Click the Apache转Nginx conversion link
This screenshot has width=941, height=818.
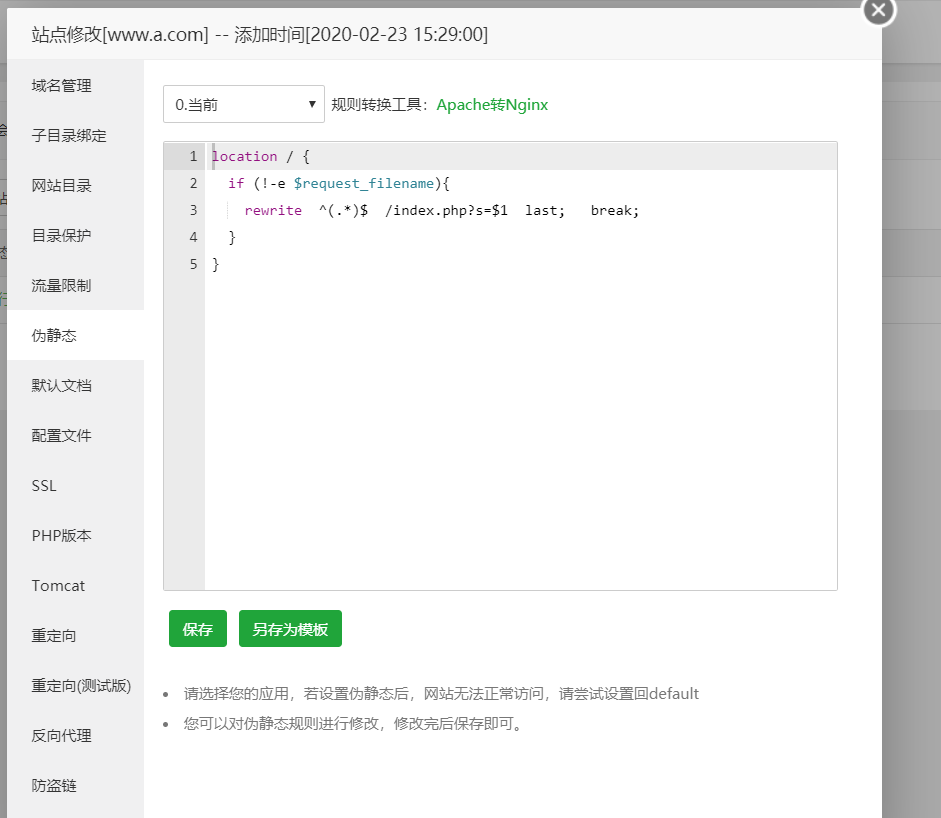point(492,104)
